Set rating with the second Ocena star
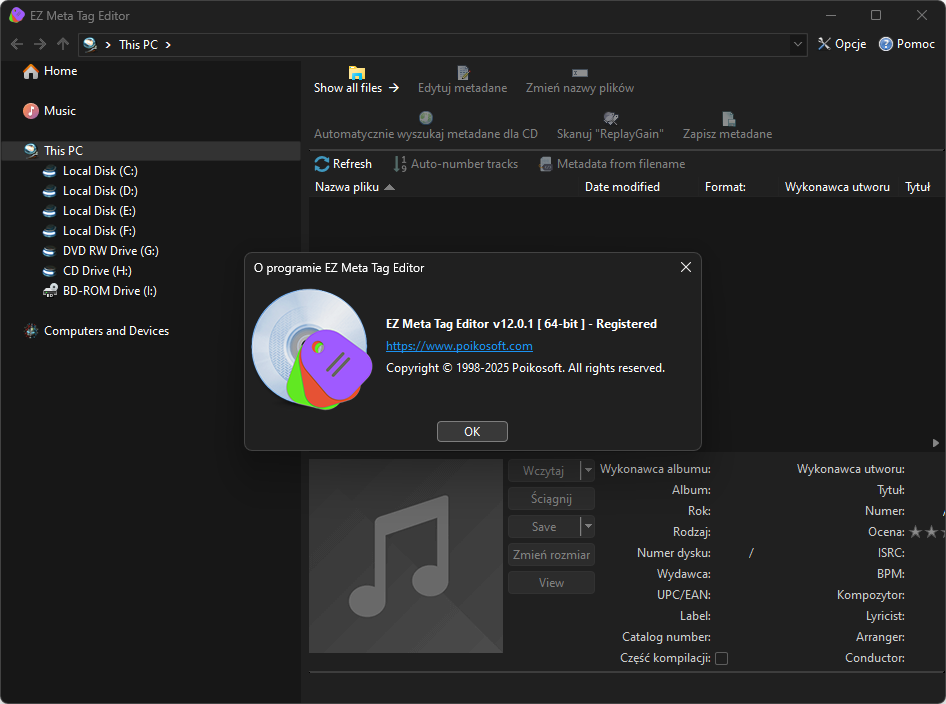This screenshot has height=704, width=946. tap(932, 531)
